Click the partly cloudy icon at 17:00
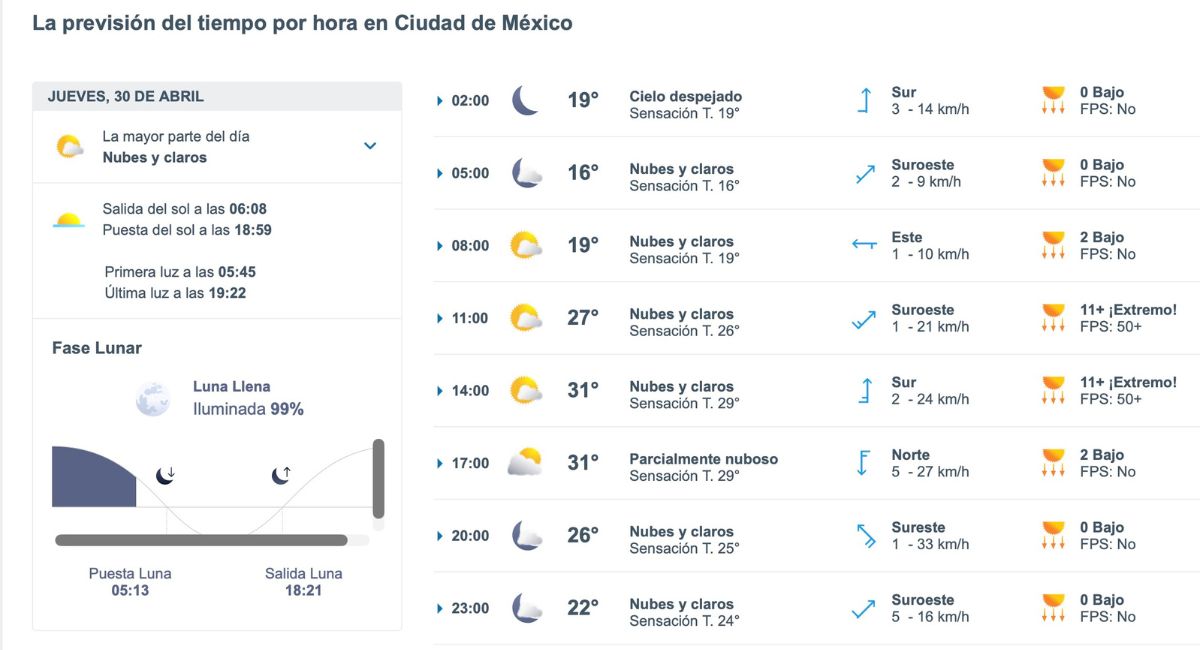Viewport: 1200px width, 650px height. 527,462
